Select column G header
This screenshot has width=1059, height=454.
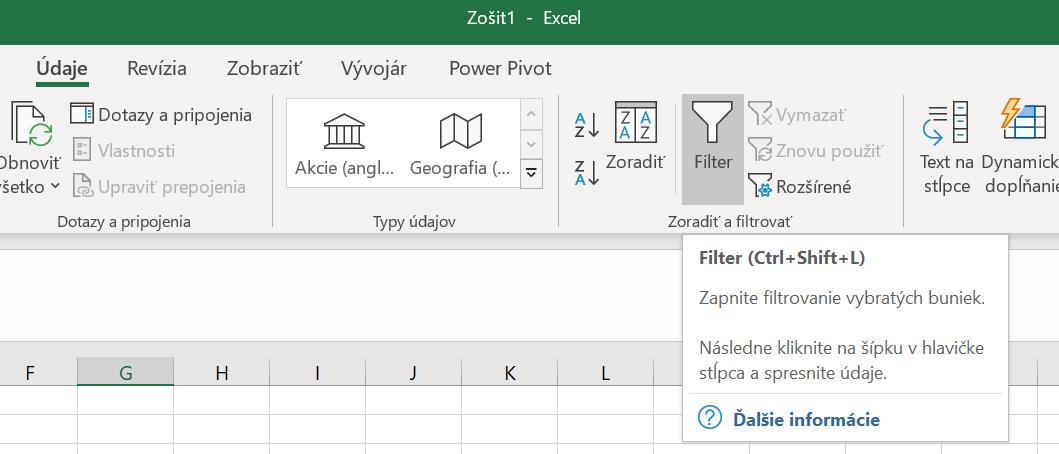point(126,372)
